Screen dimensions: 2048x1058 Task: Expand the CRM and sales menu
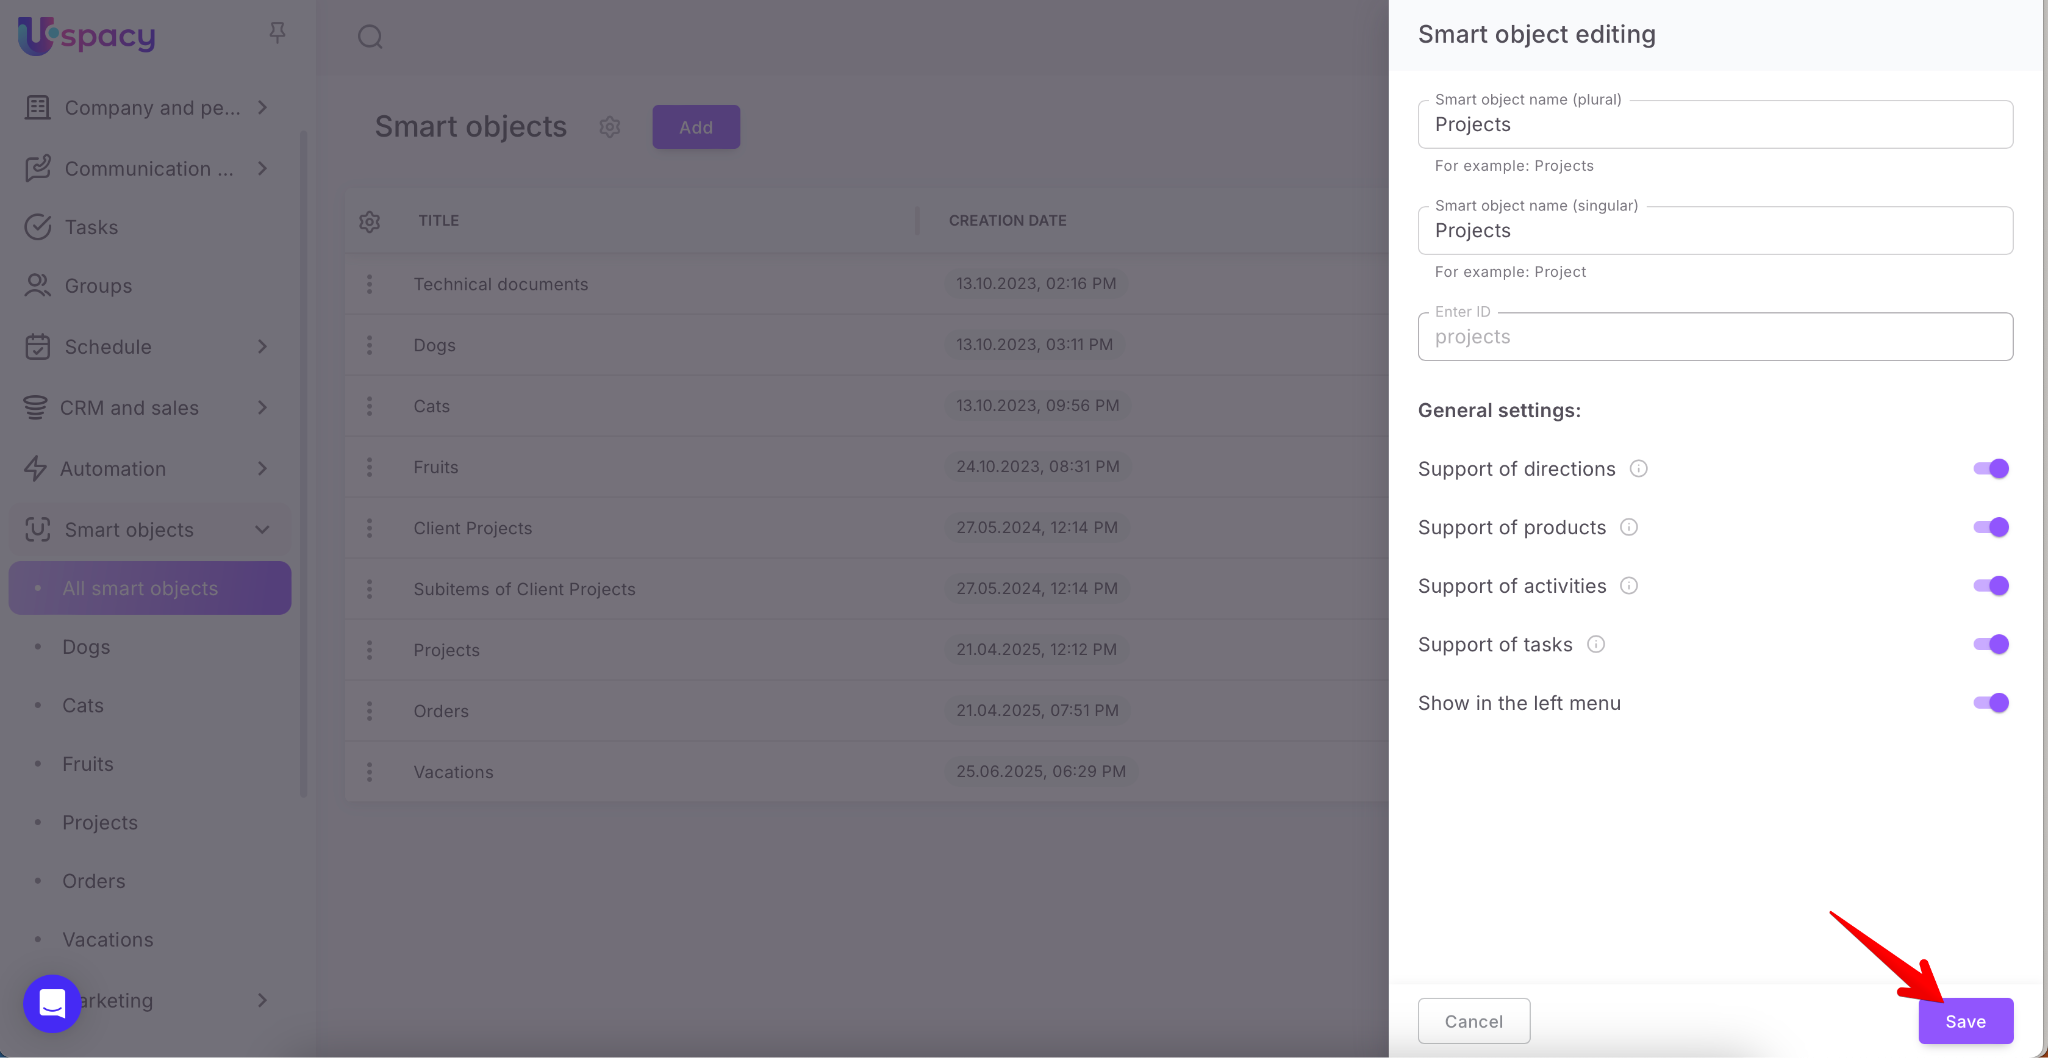[x=262, y=408]
